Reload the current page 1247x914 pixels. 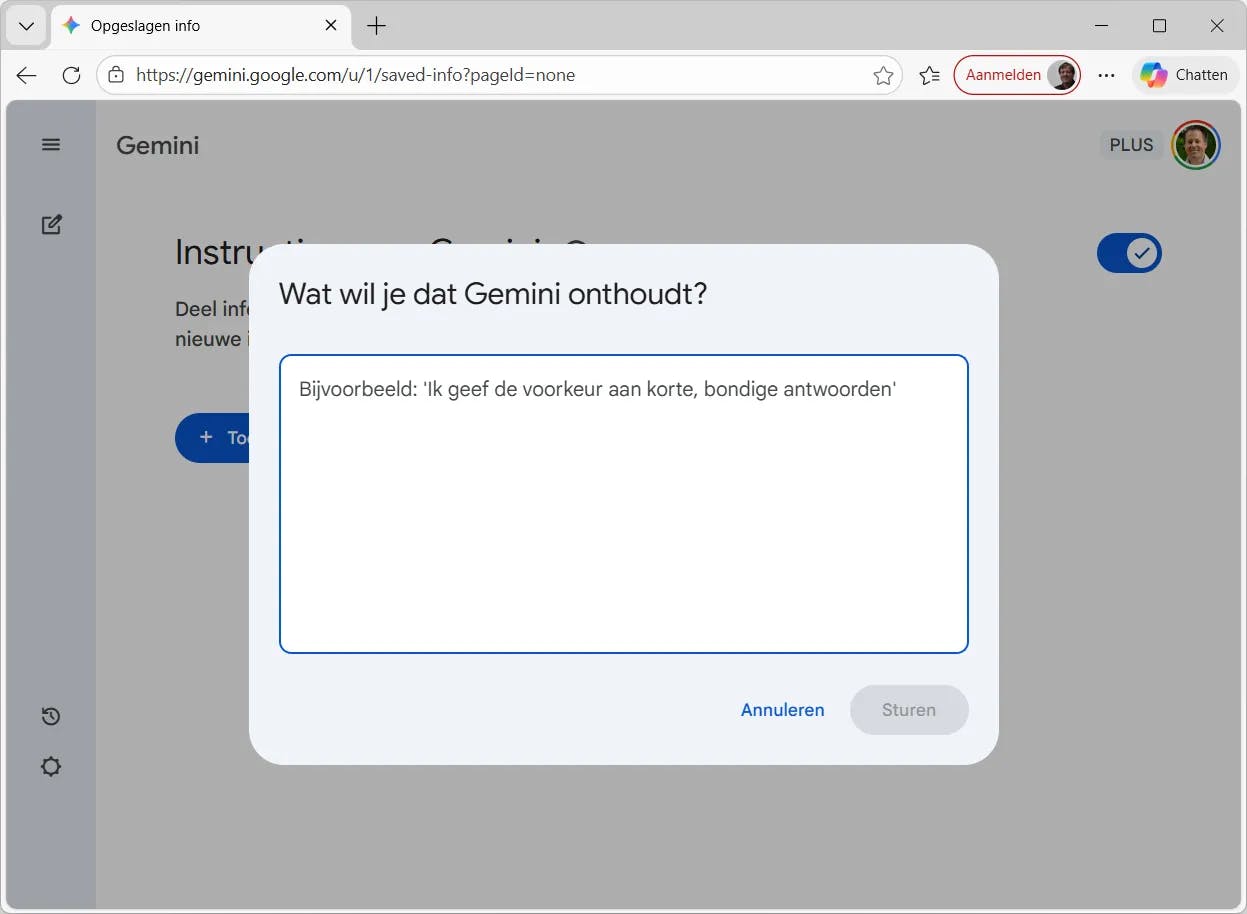click(x=71, y=75)
